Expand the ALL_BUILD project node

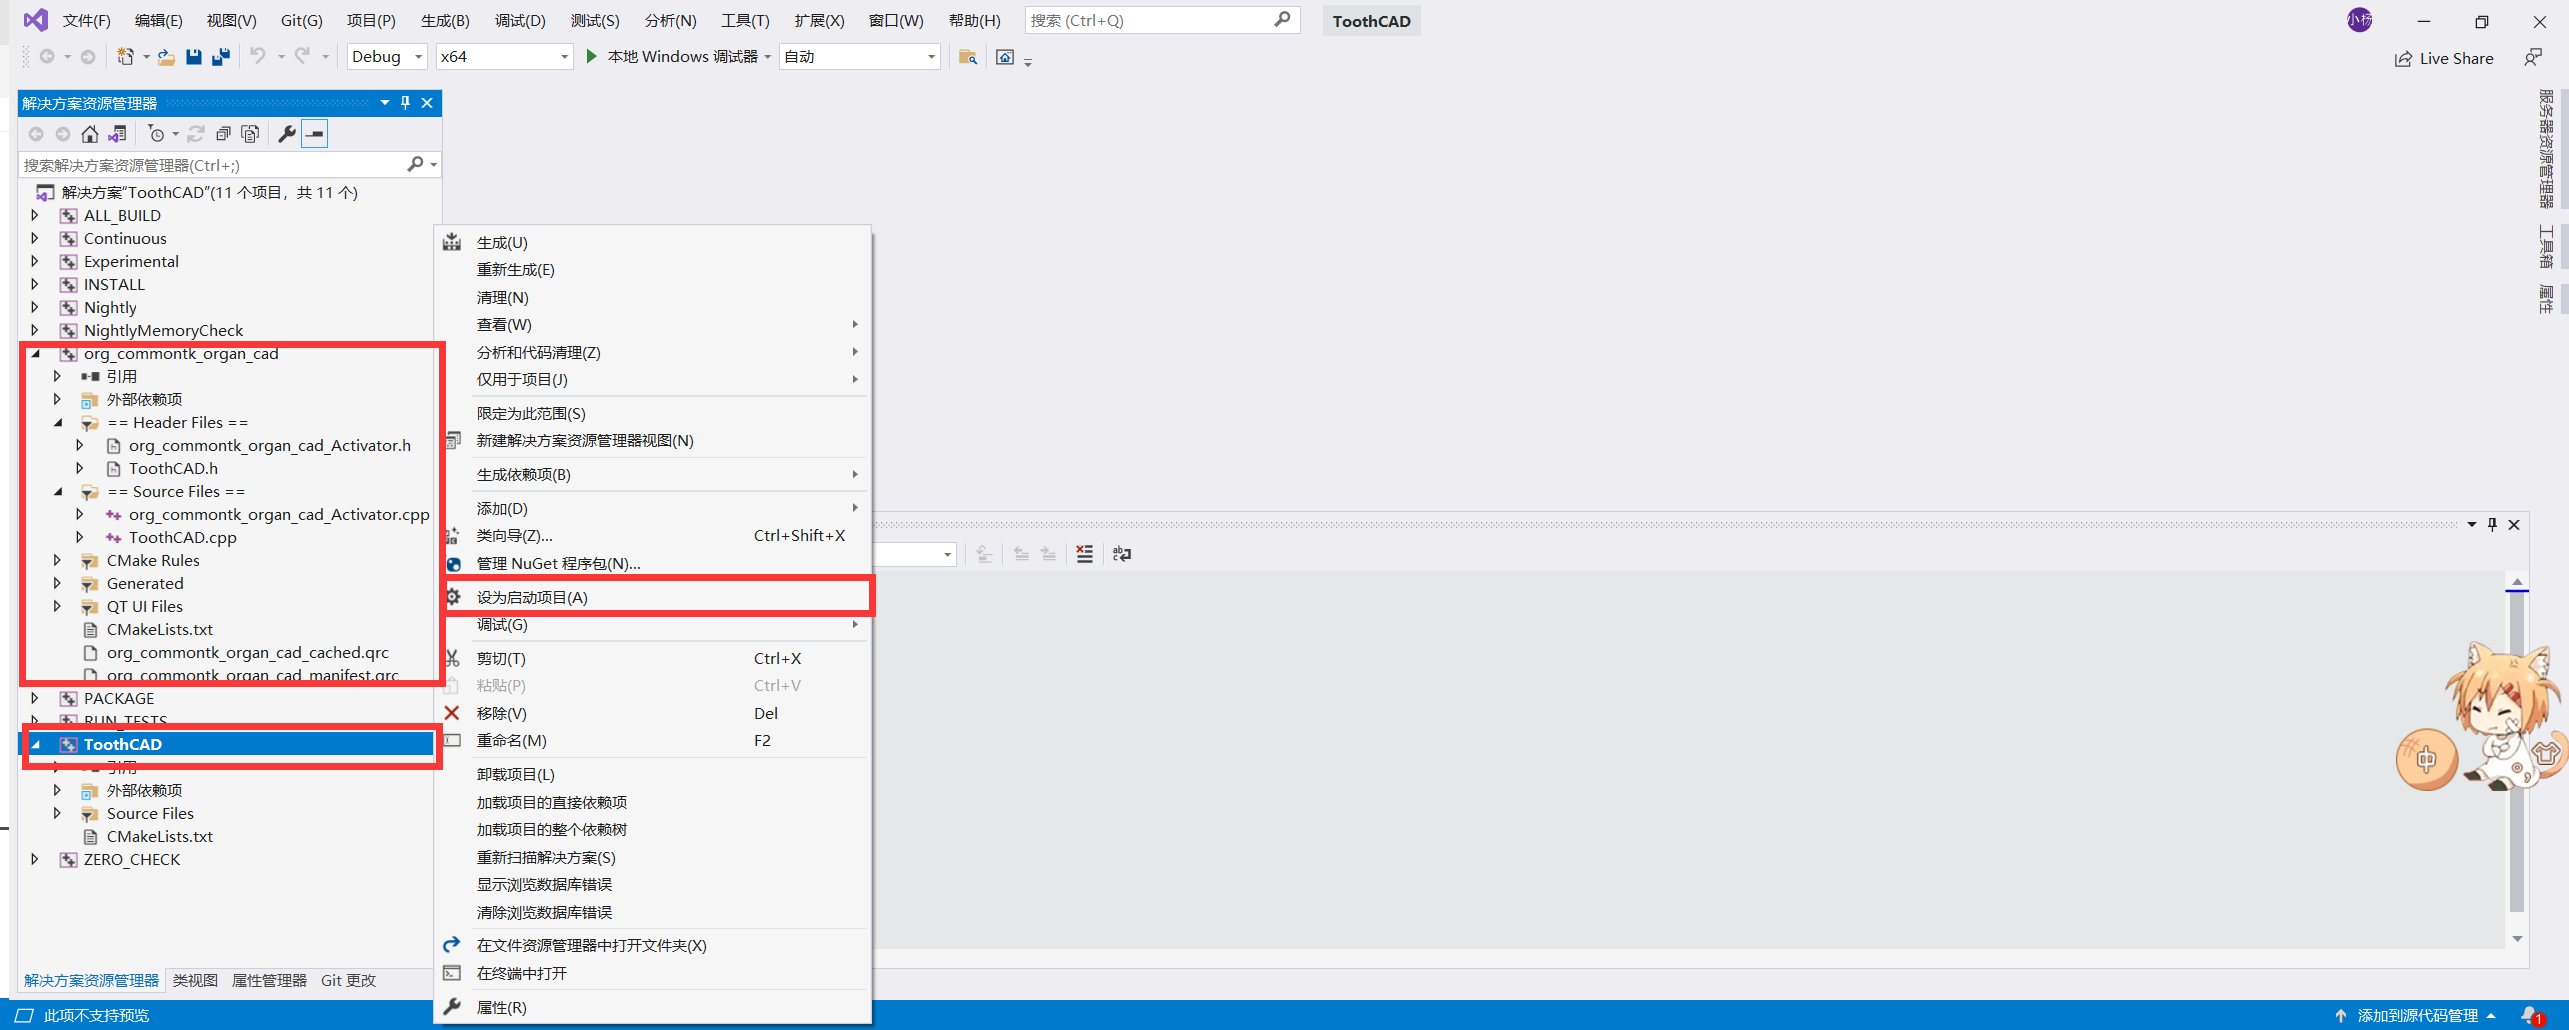[35, 215]
